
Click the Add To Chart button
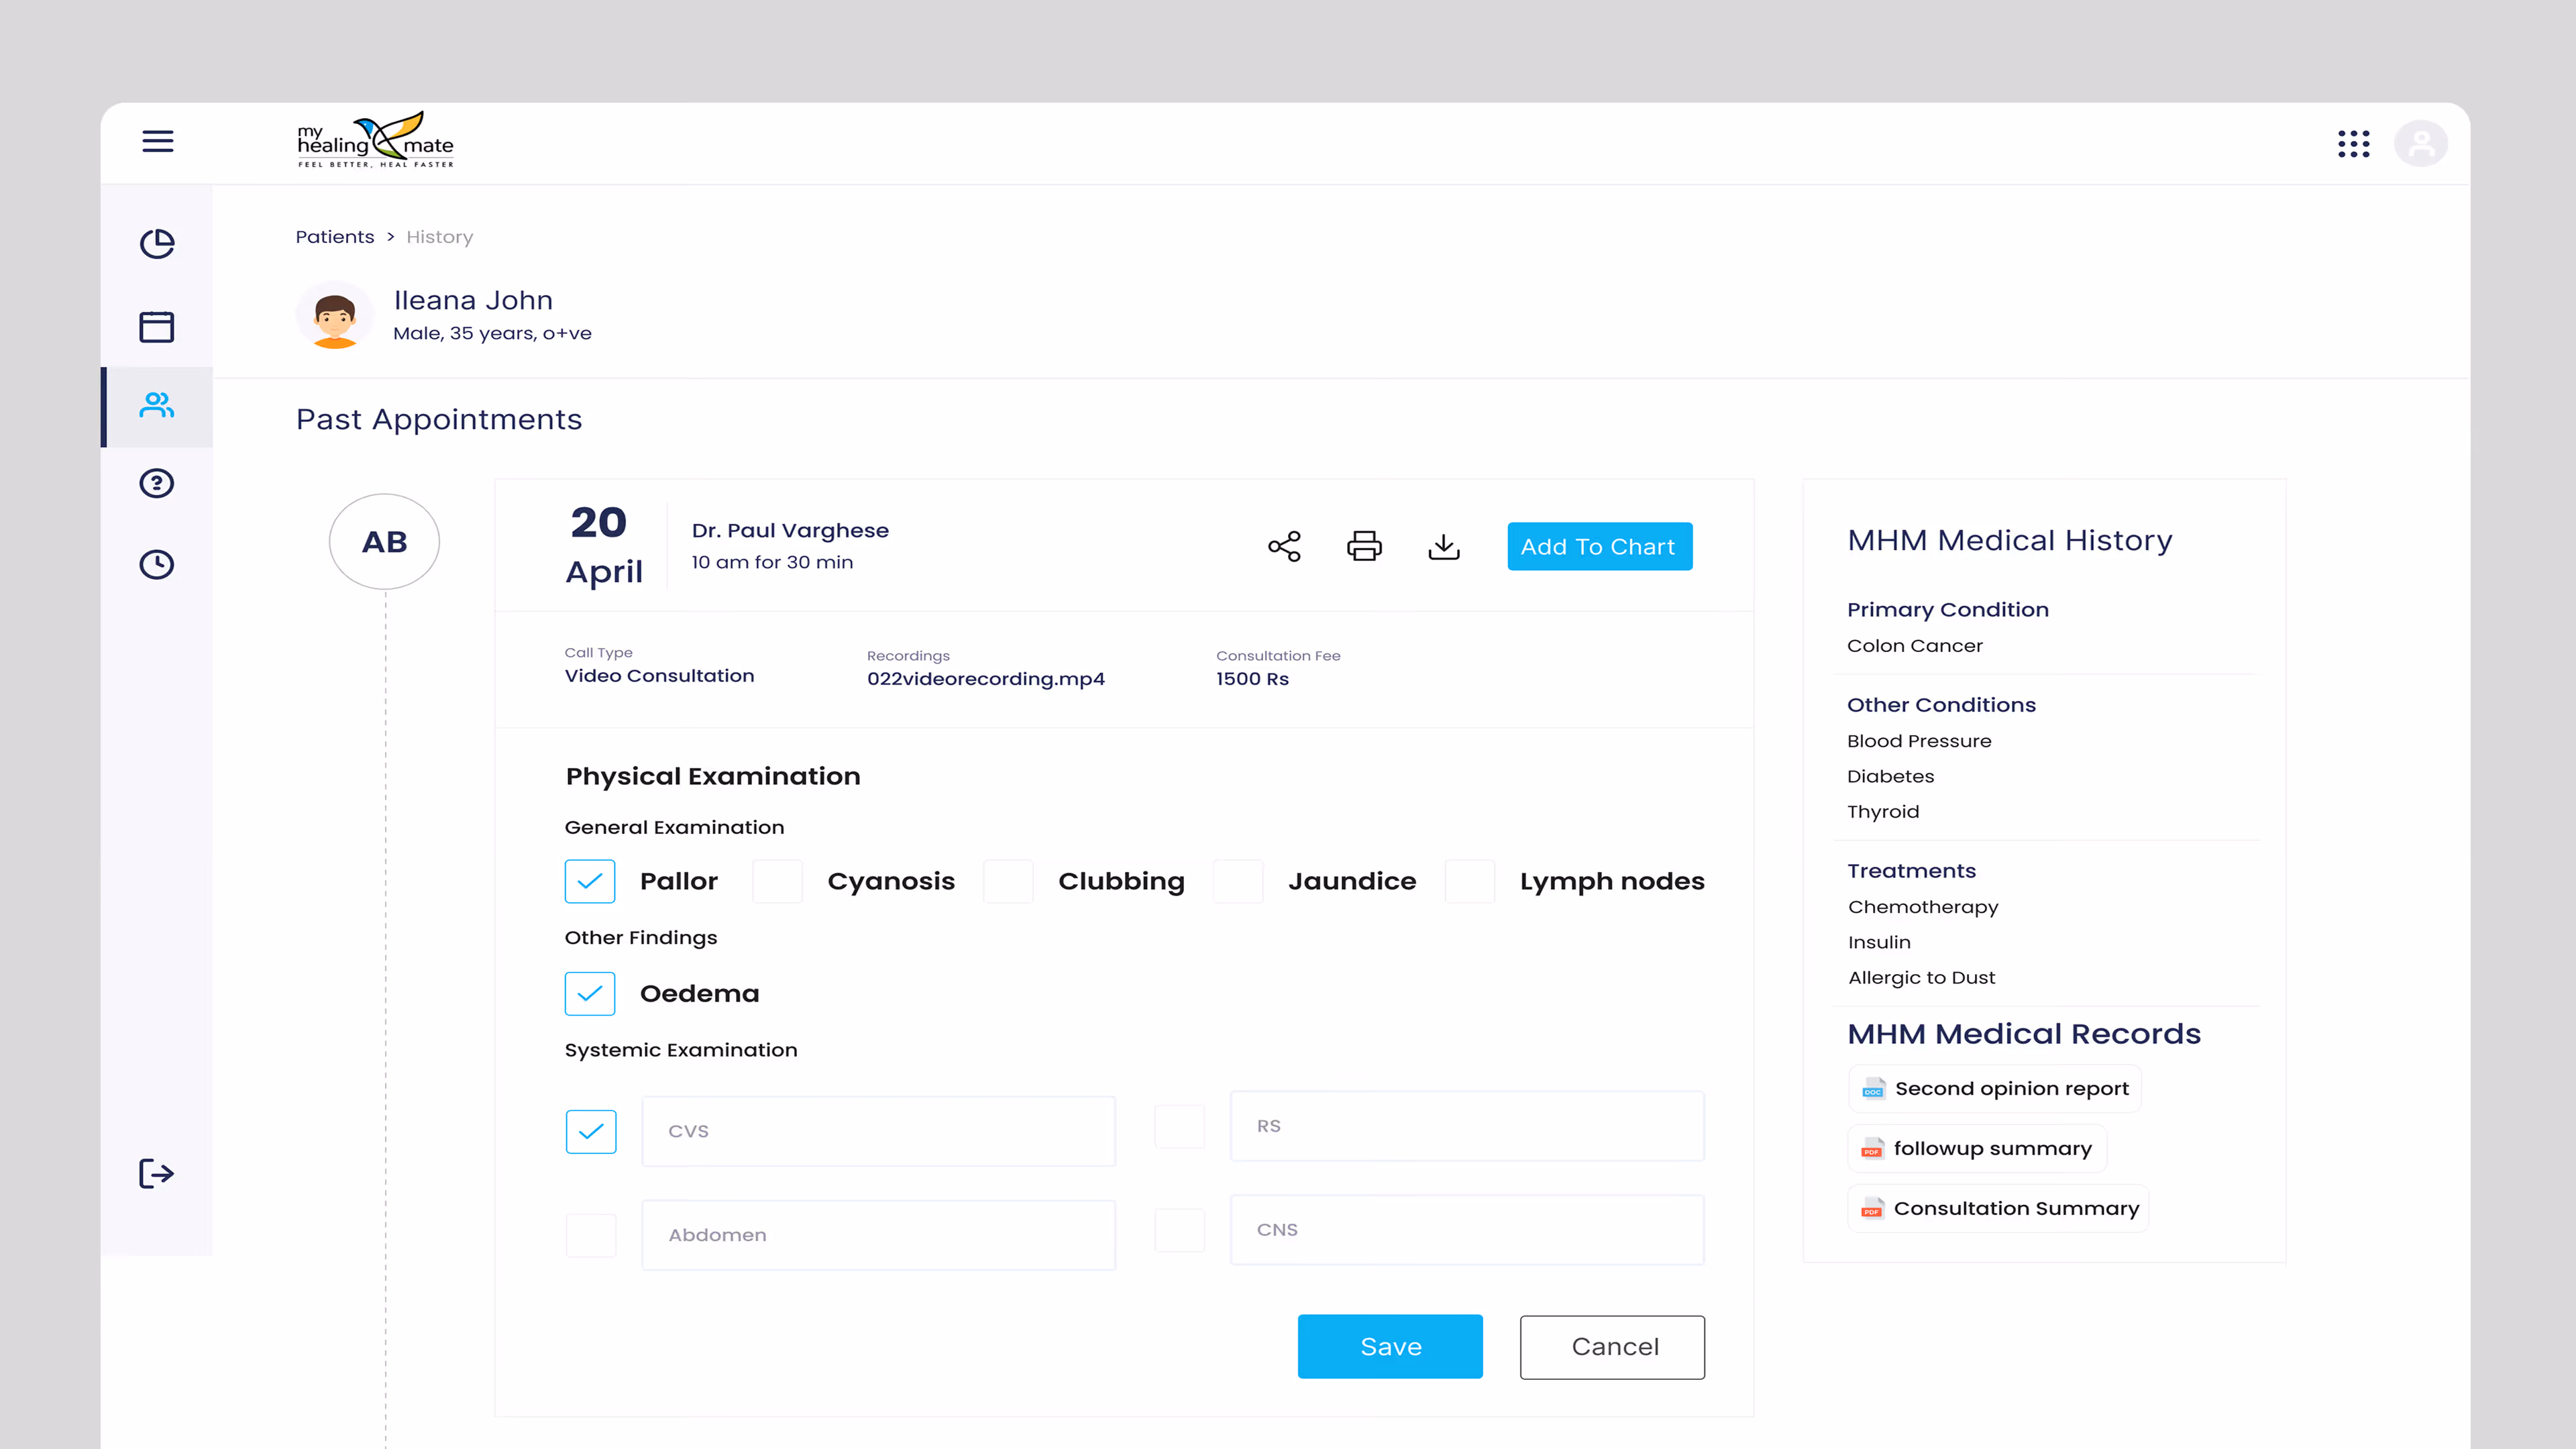click(x=1598, y=546)
